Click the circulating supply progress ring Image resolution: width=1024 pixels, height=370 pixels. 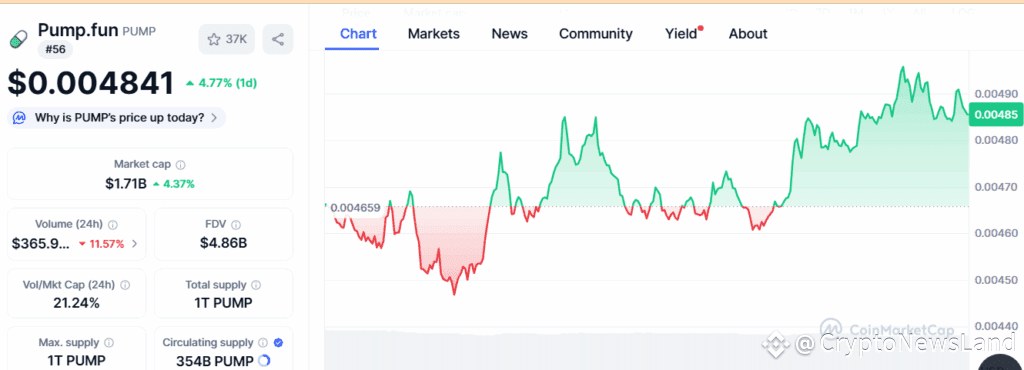coord(264,360)
